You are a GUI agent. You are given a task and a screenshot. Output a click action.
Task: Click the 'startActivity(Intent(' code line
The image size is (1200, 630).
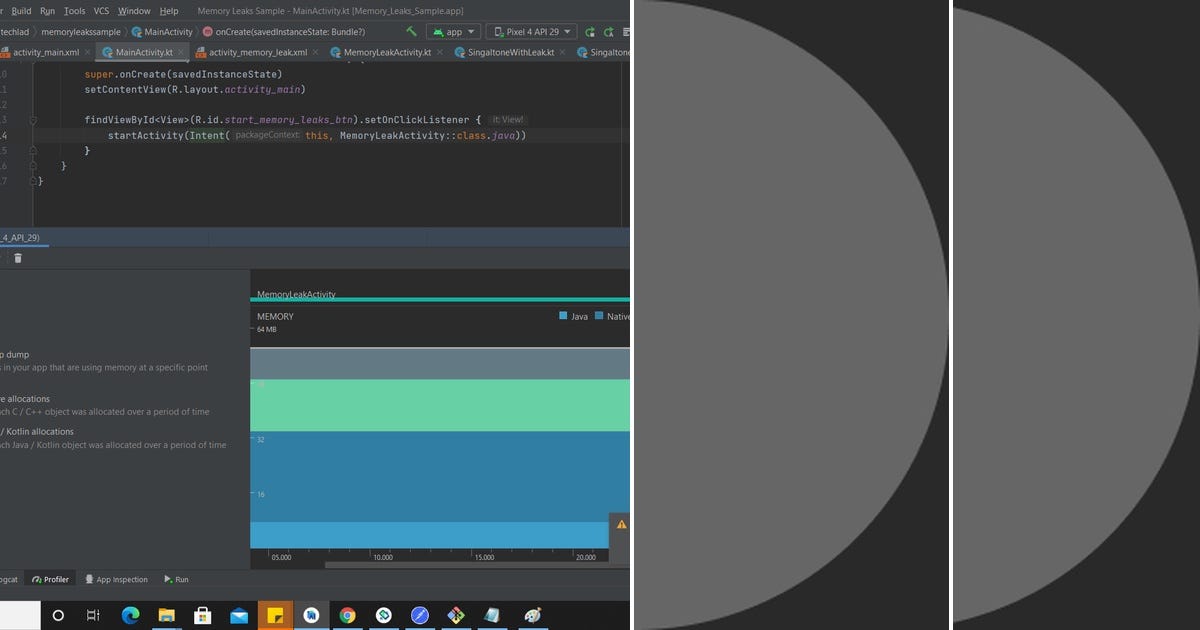(317, 135)
